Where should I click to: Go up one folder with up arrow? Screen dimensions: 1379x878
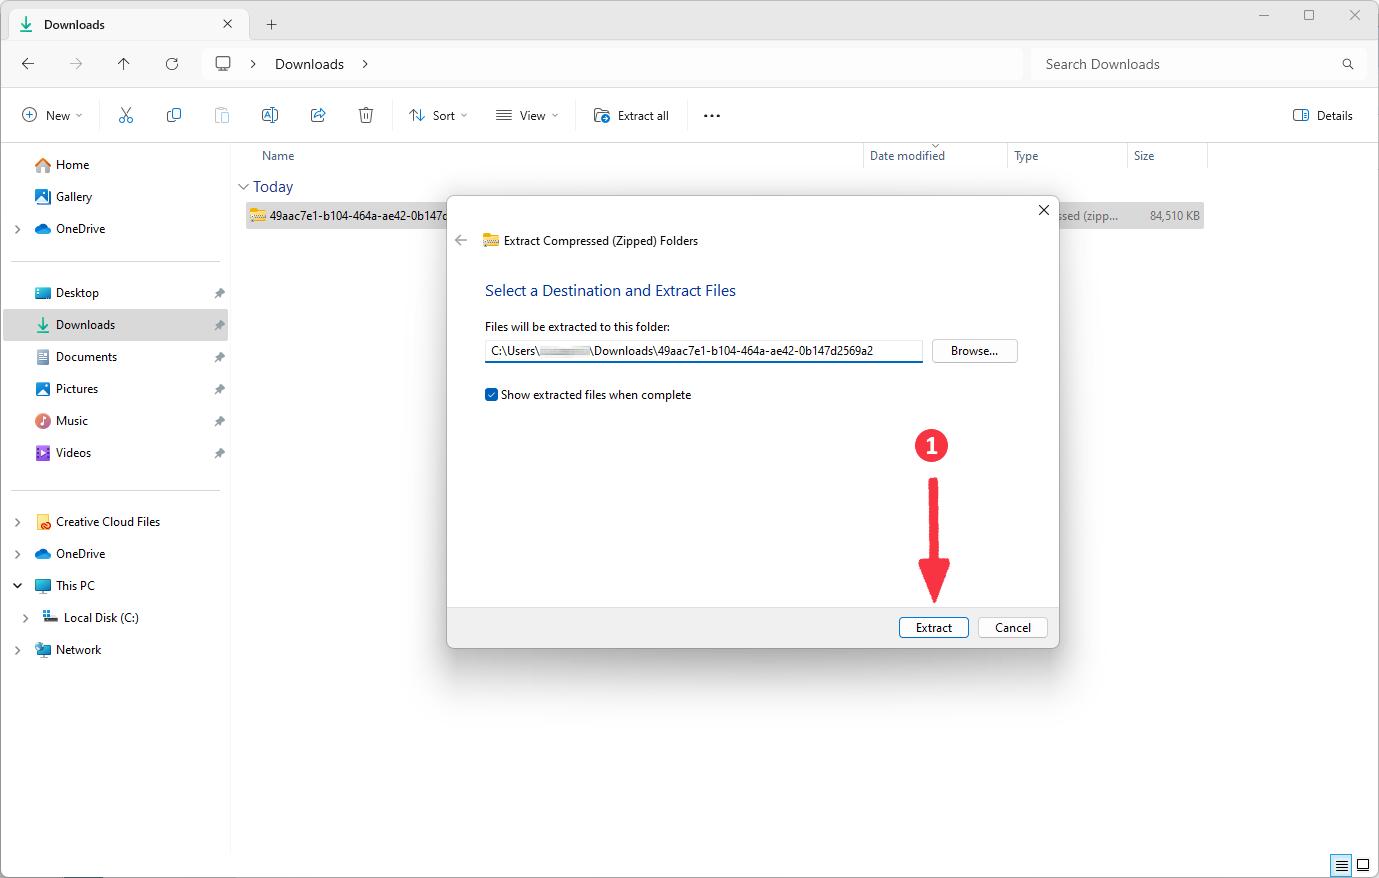124,64
